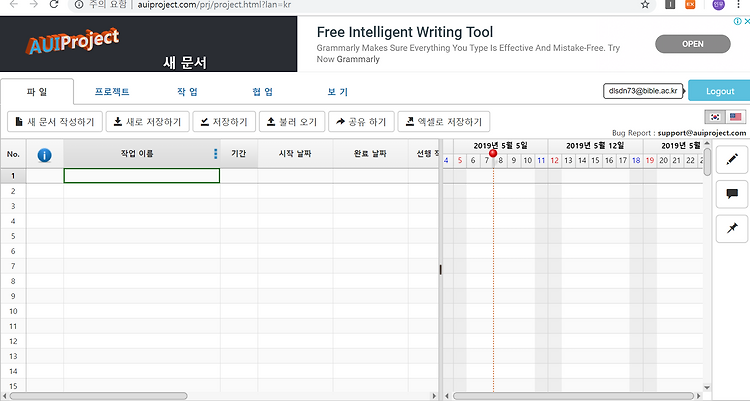Click the Gantt vertical scrollbar down arrow
Viewport: 750px width, 401px height.
pyautogui.click(x=707, y=388)
